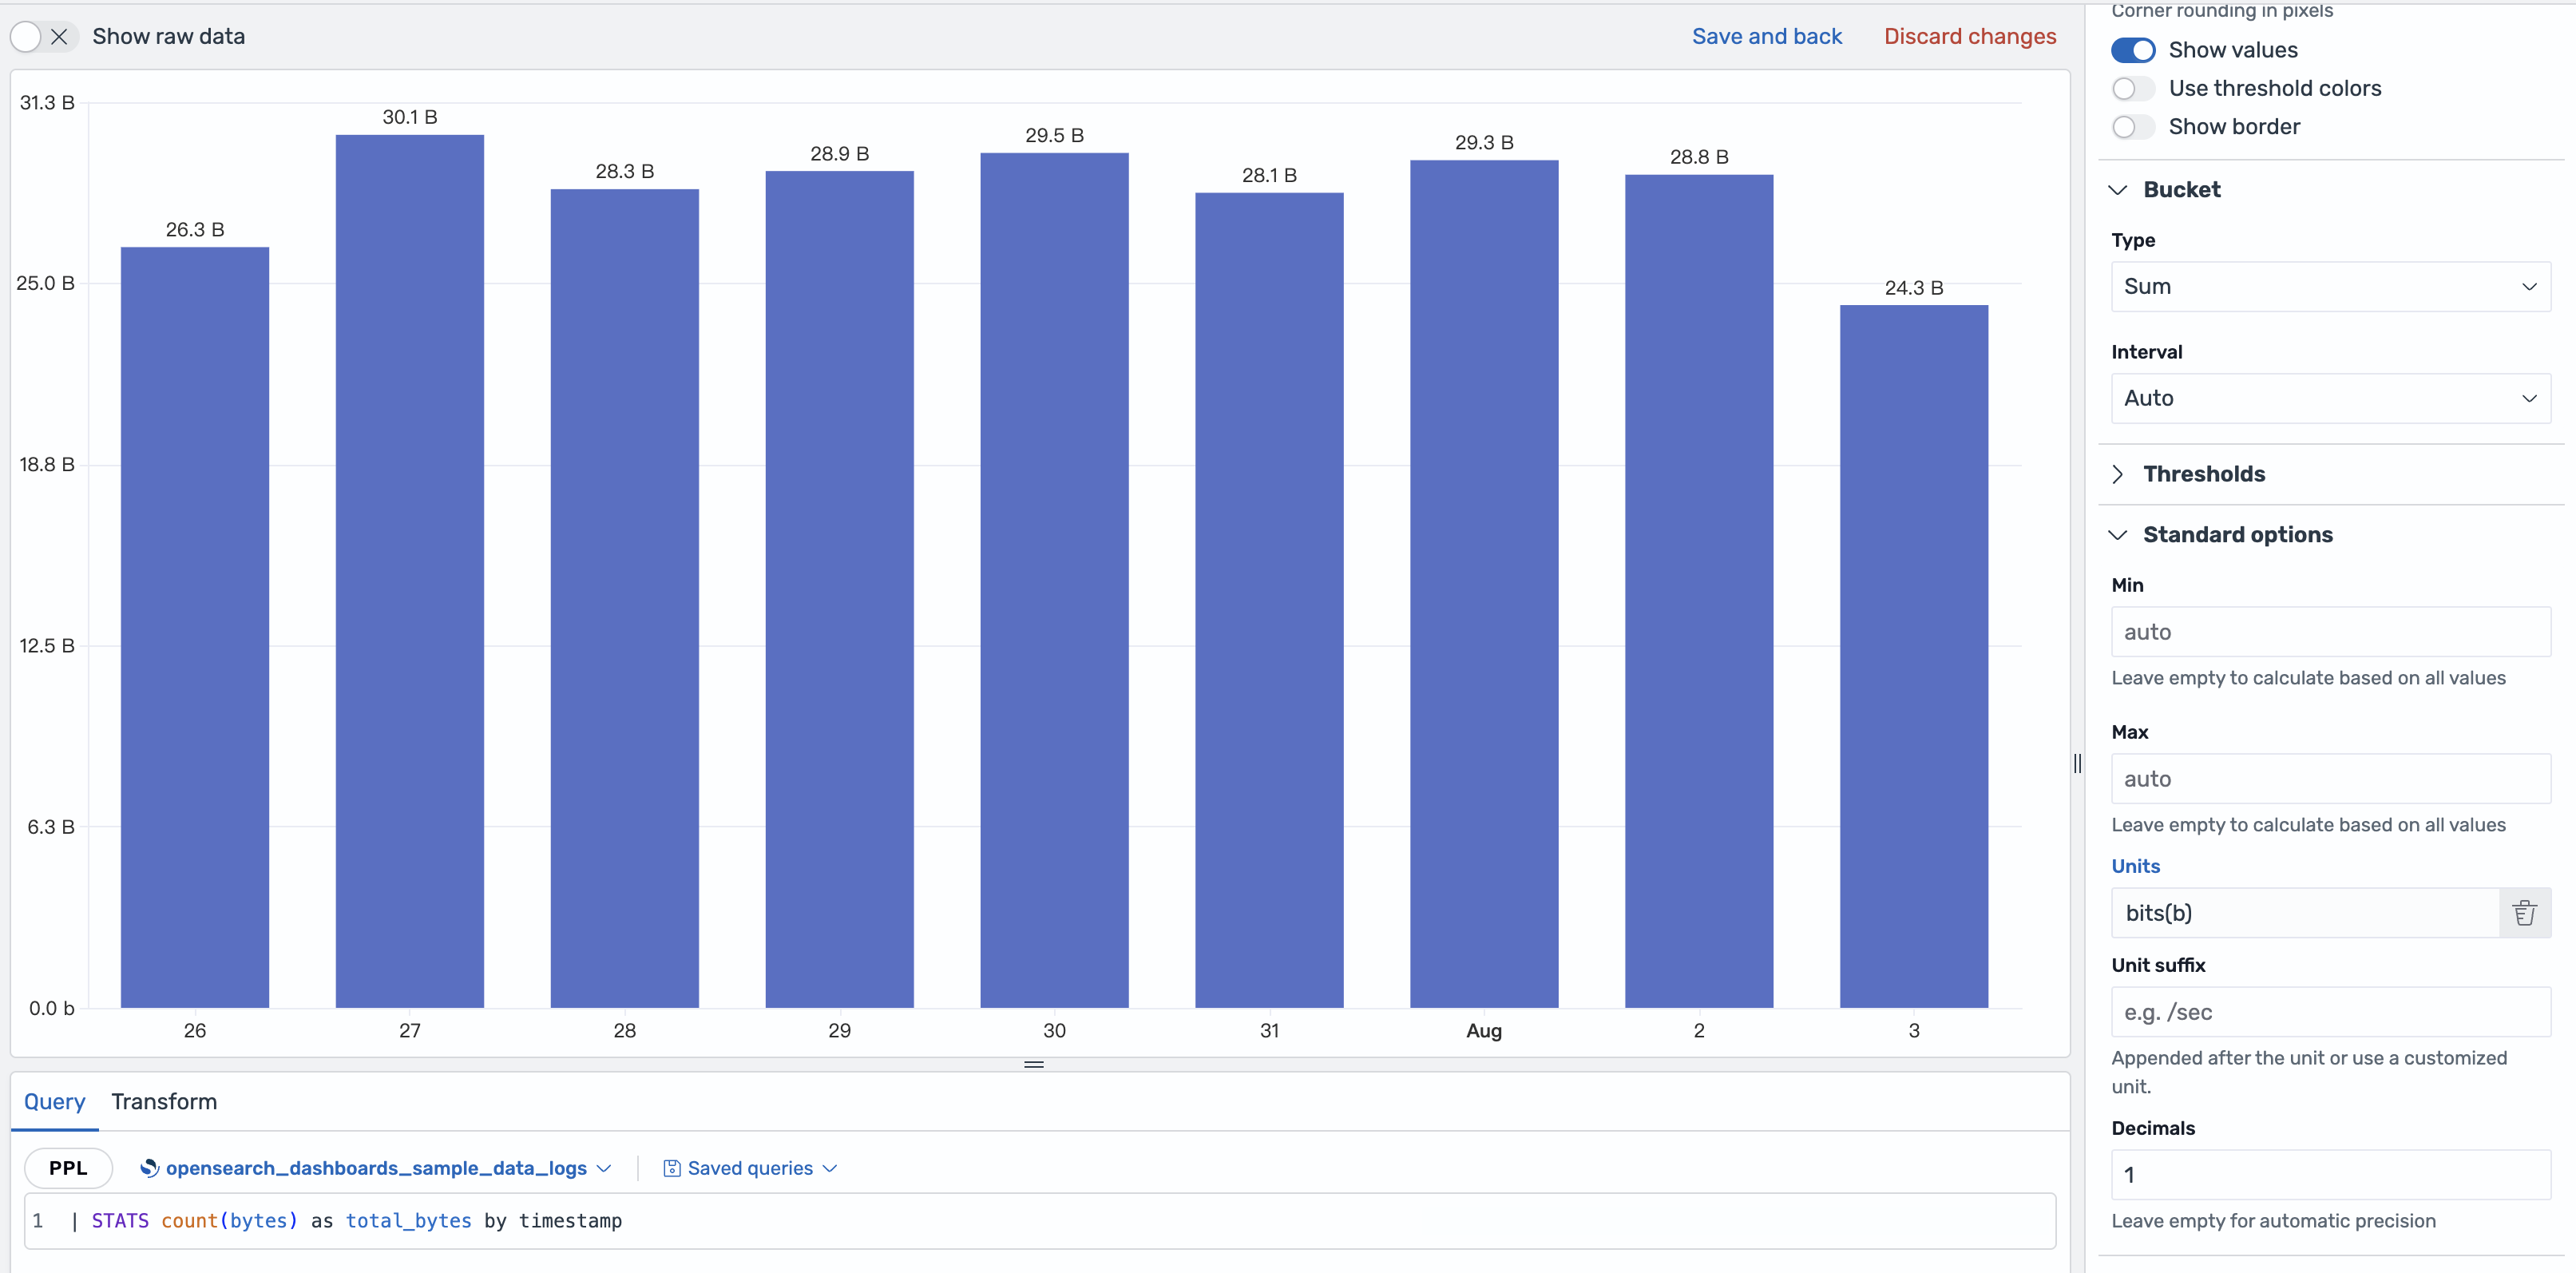Collapse the Bucket section
Viewport: 2576px width, 1273px height.
(2166, 190)
